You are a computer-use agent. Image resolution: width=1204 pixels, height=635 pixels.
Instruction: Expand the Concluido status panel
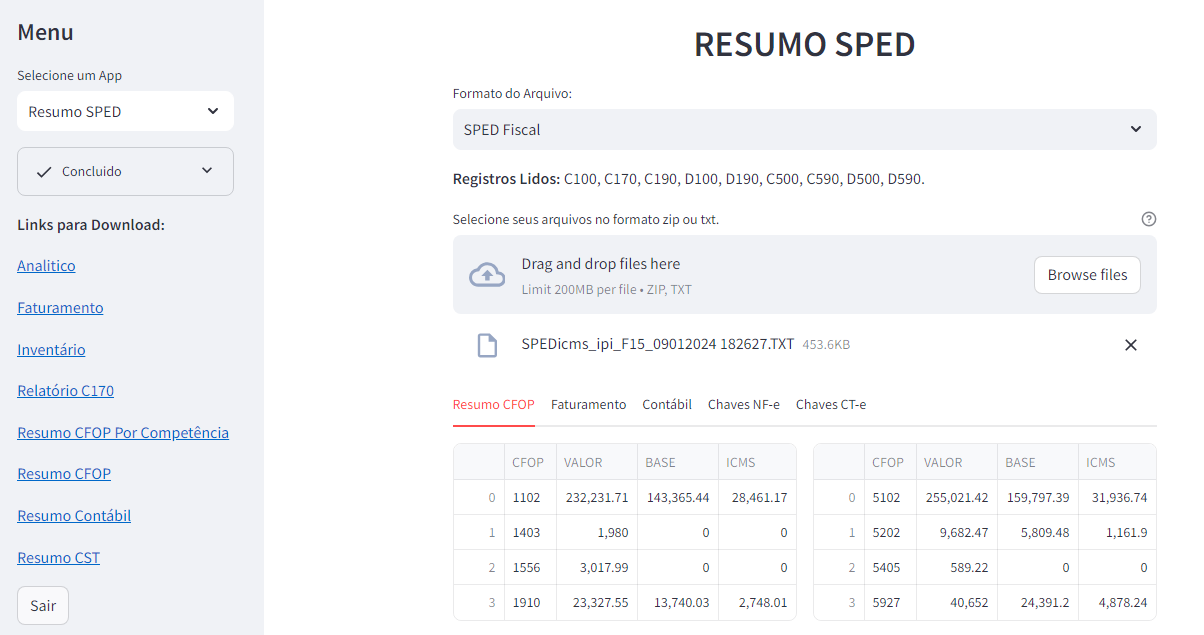tap(125, 171)
